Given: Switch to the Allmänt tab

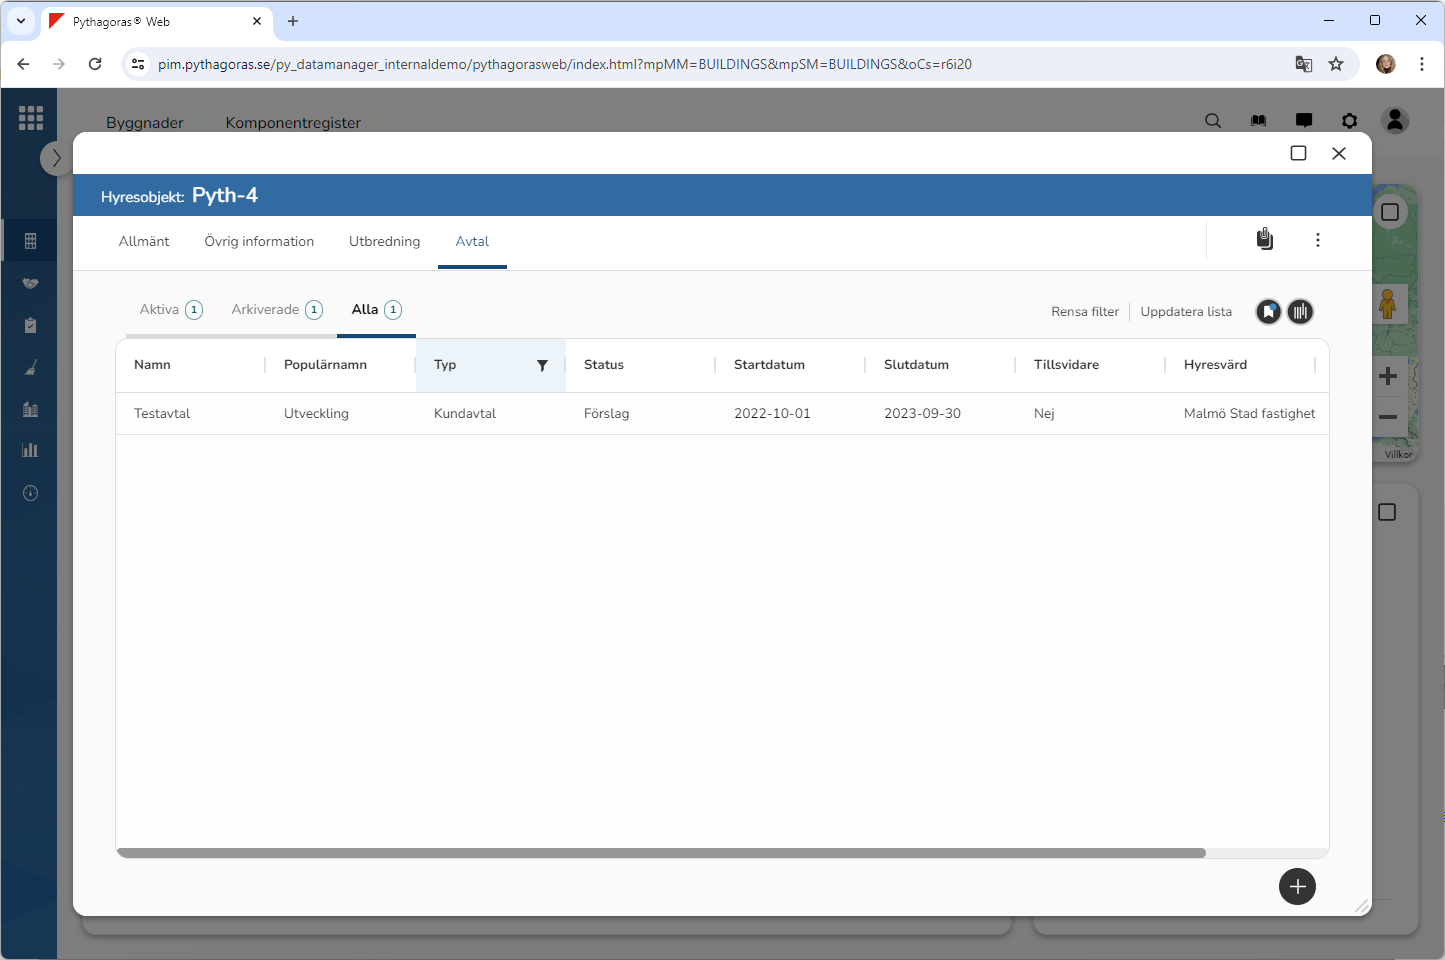Looking at the screenshot, I should click(144, 242).
